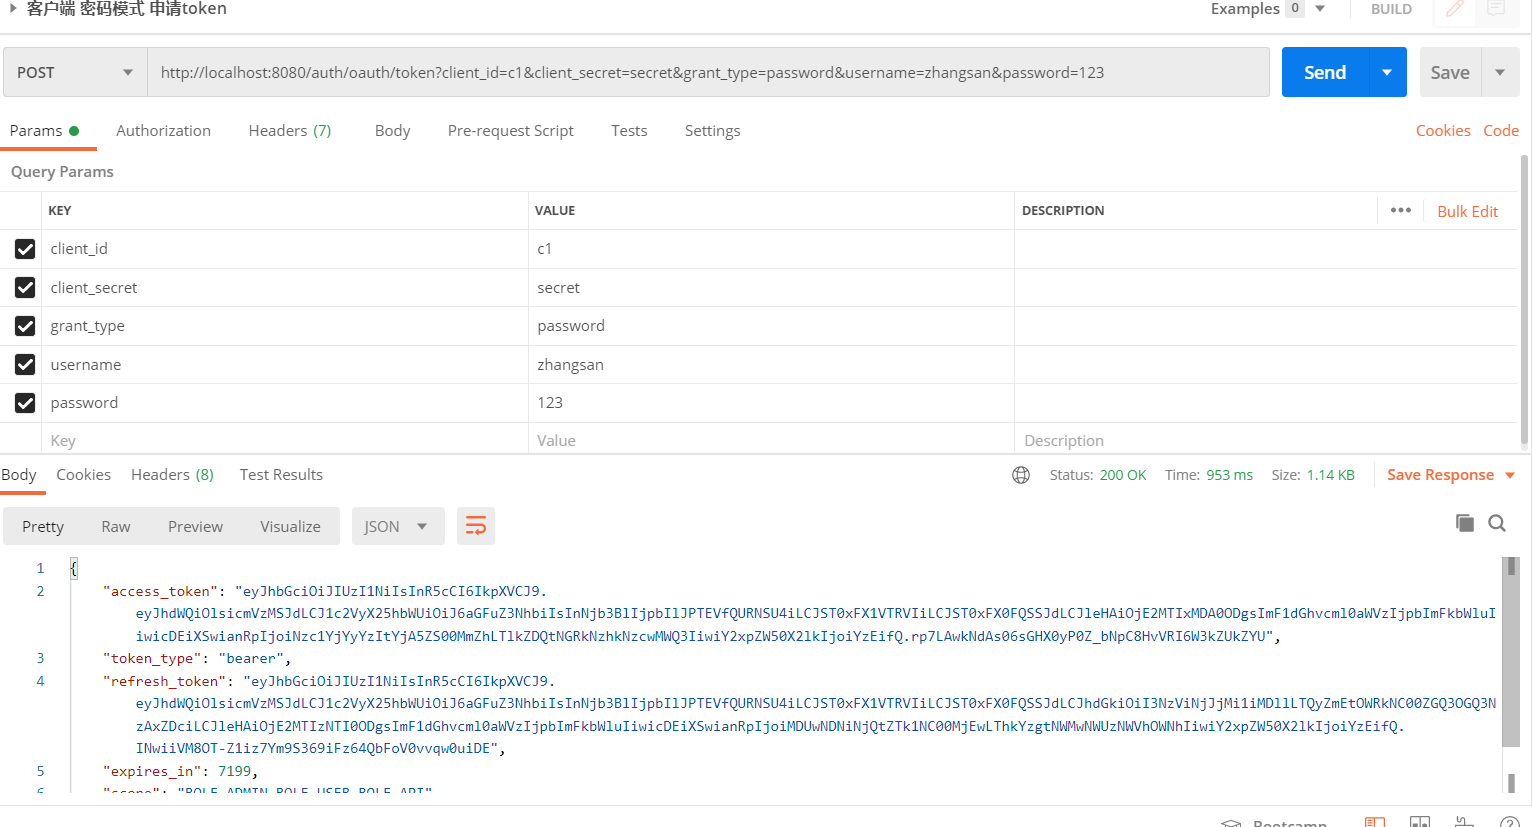1532x827 pixels.
Task: Click the "expires_in" value 7199
Action: (234, 771)
